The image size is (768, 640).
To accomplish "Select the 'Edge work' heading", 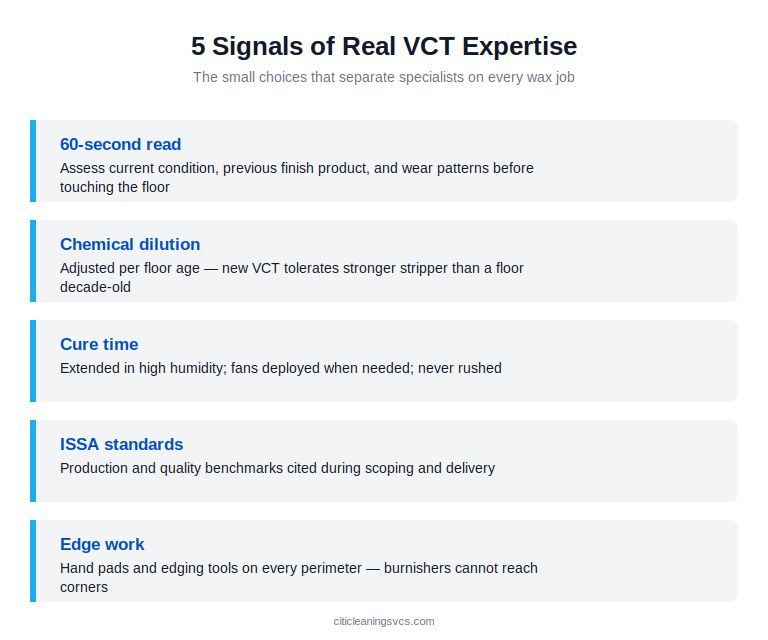I will (x=102, y=544).
